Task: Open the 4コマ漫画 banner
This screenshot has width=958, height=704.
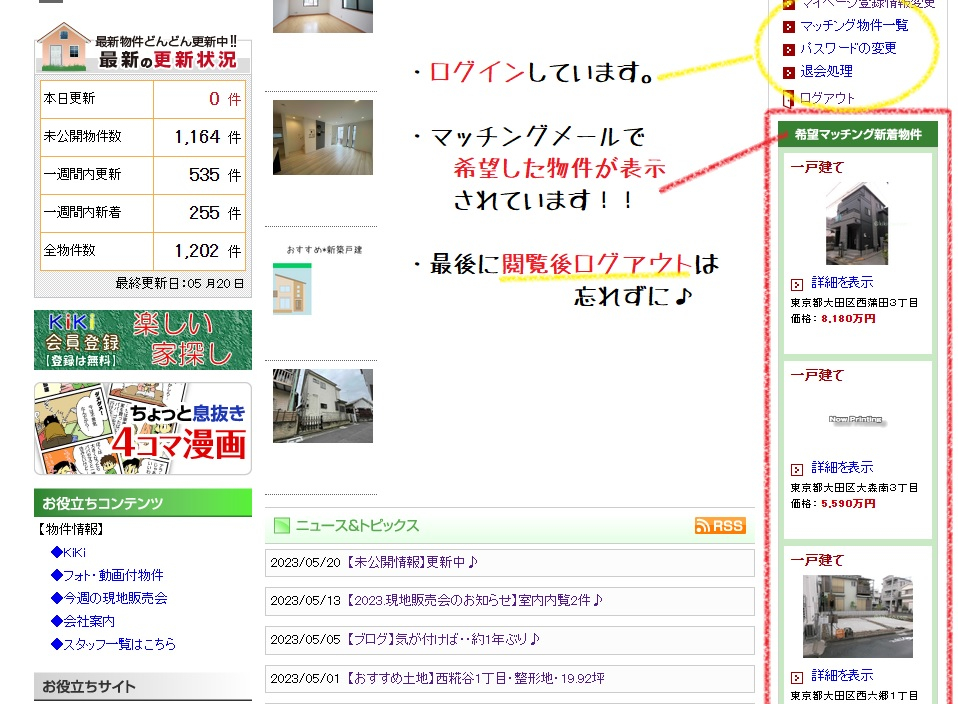Action: click(143, 428)
